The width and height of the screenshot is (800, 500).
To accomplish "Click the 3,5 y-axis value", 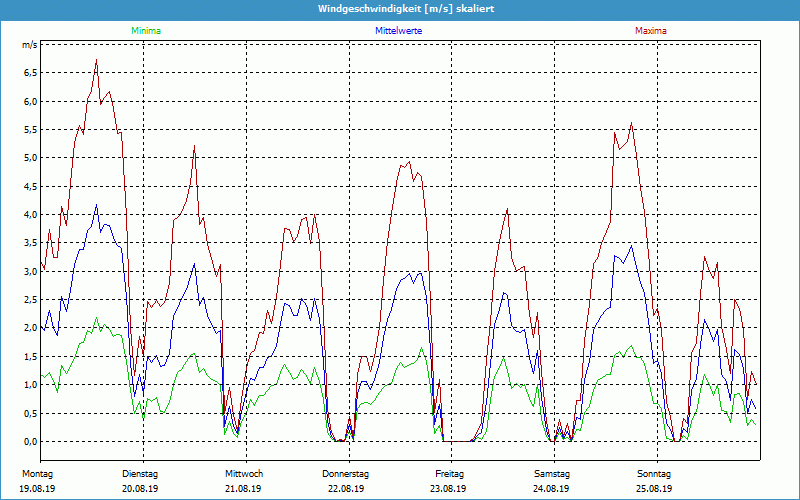I will (30, 243).
